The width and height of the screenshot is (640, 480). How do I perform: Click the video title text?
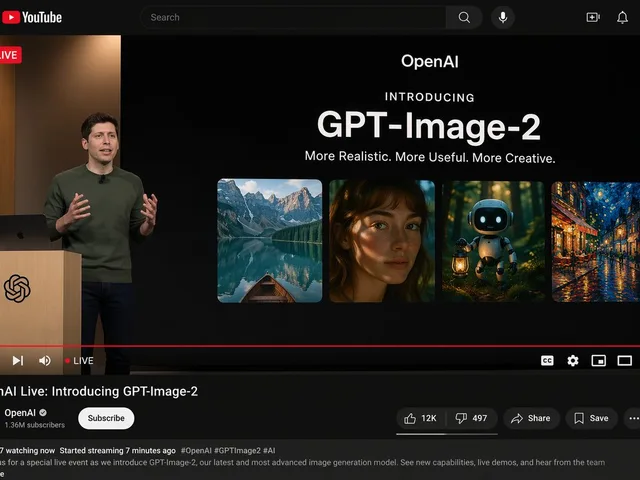click(99, 391)
